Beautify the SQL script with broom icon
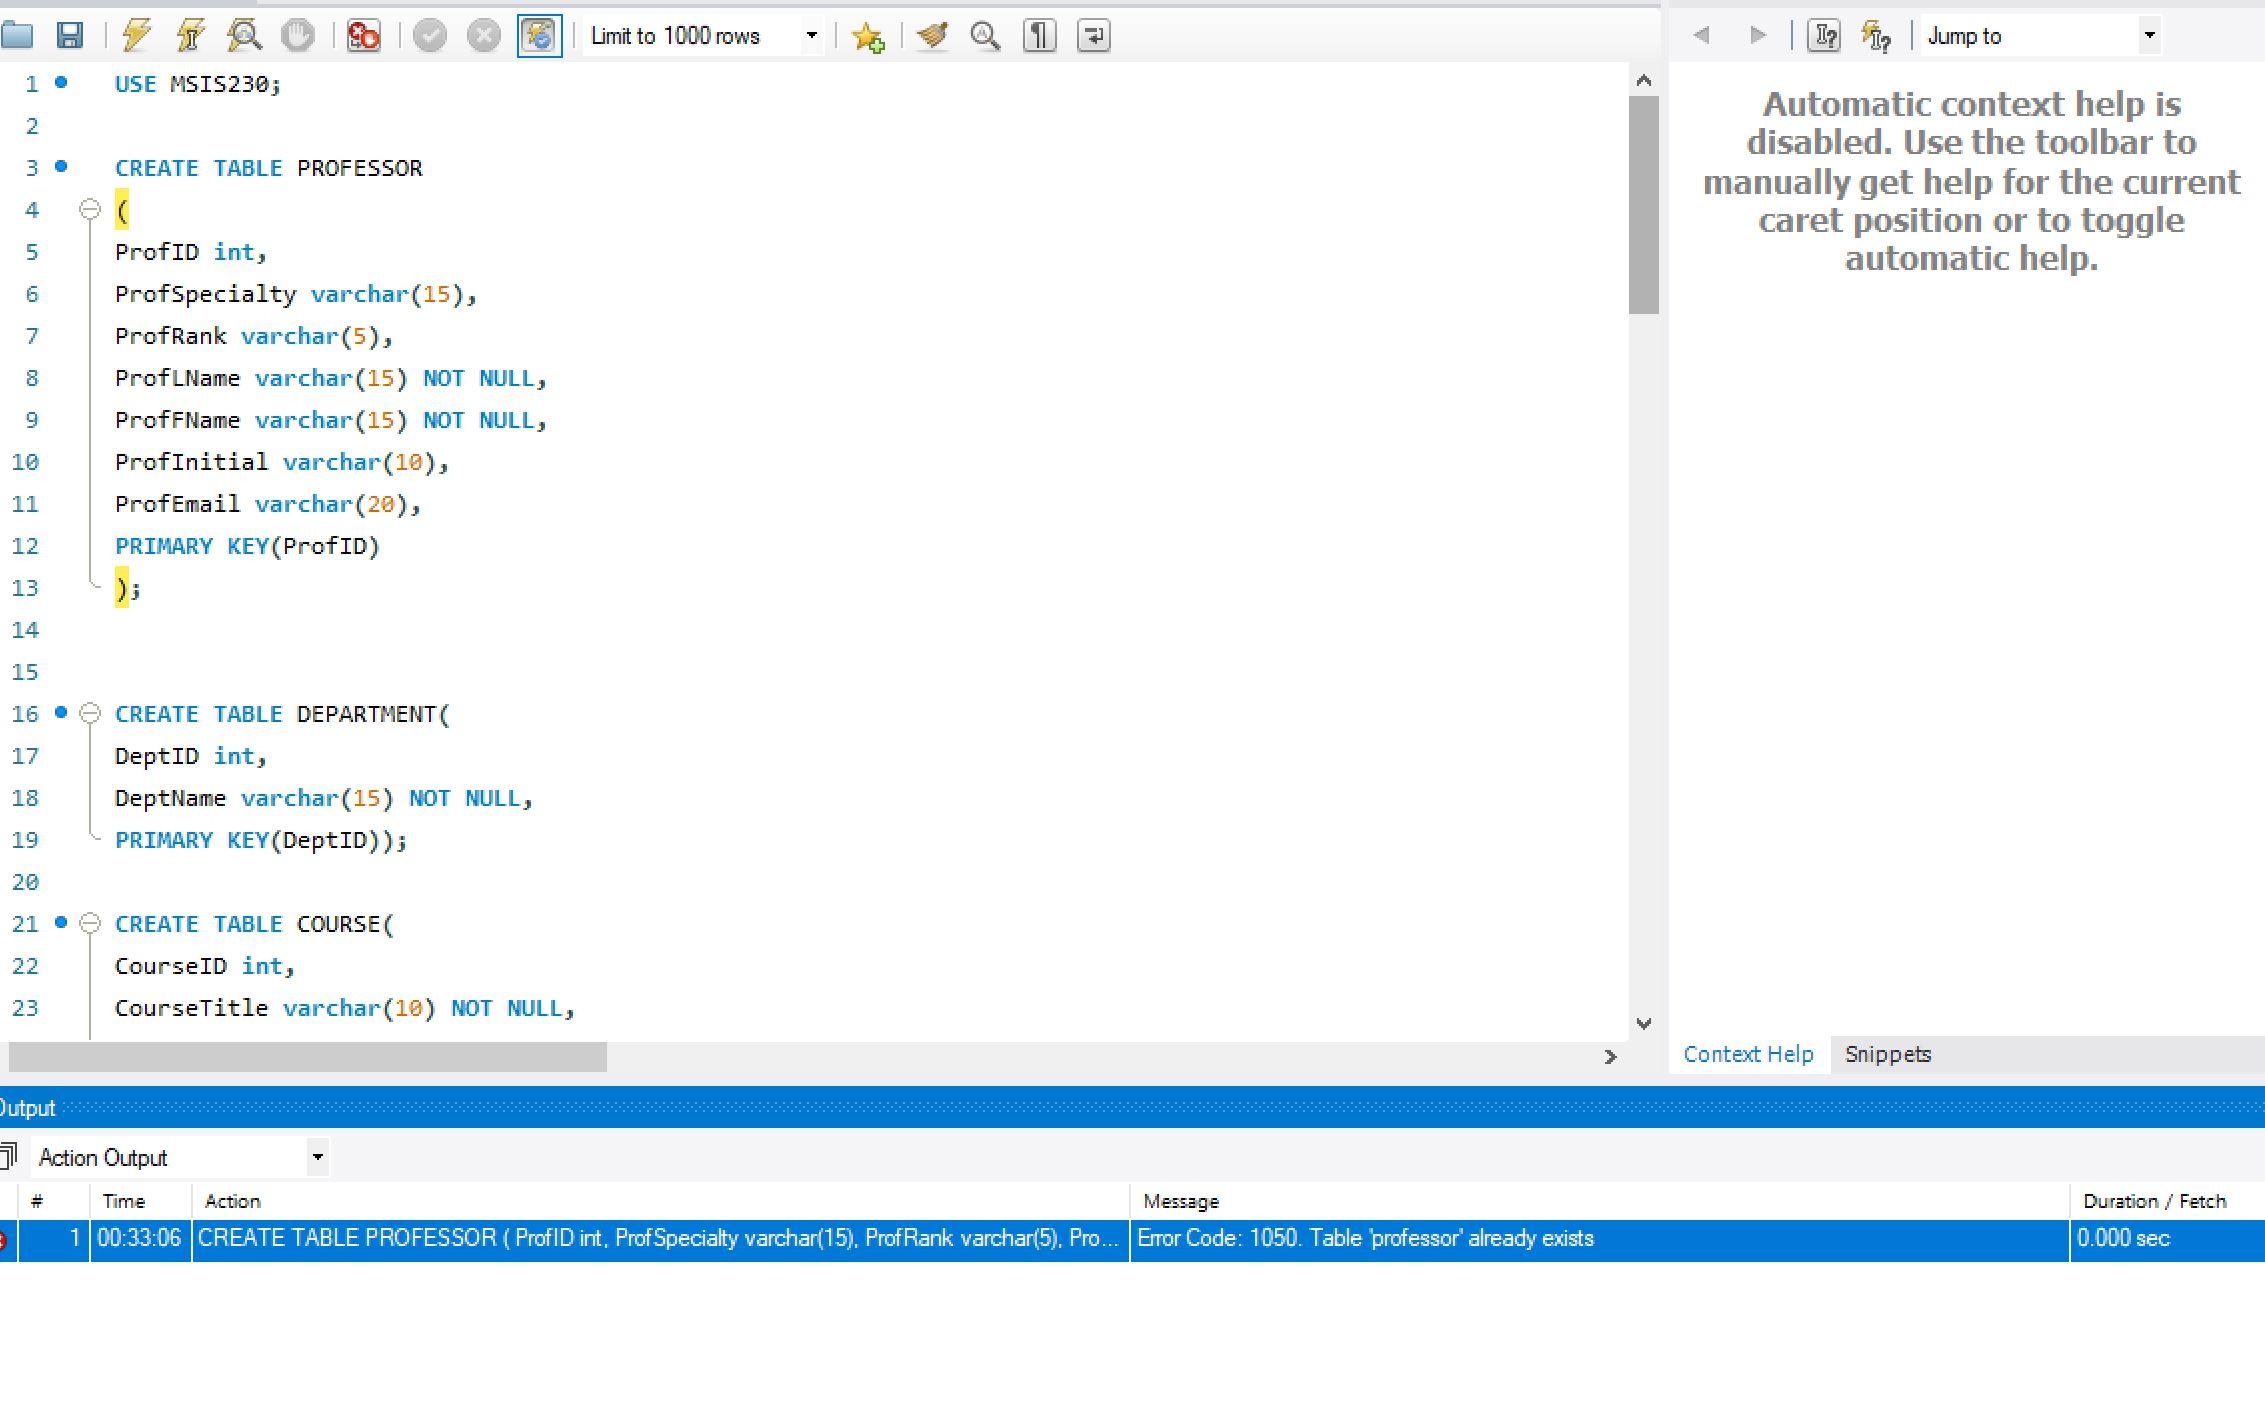Screen dimensions: 2265x1408 coord(932,35)
